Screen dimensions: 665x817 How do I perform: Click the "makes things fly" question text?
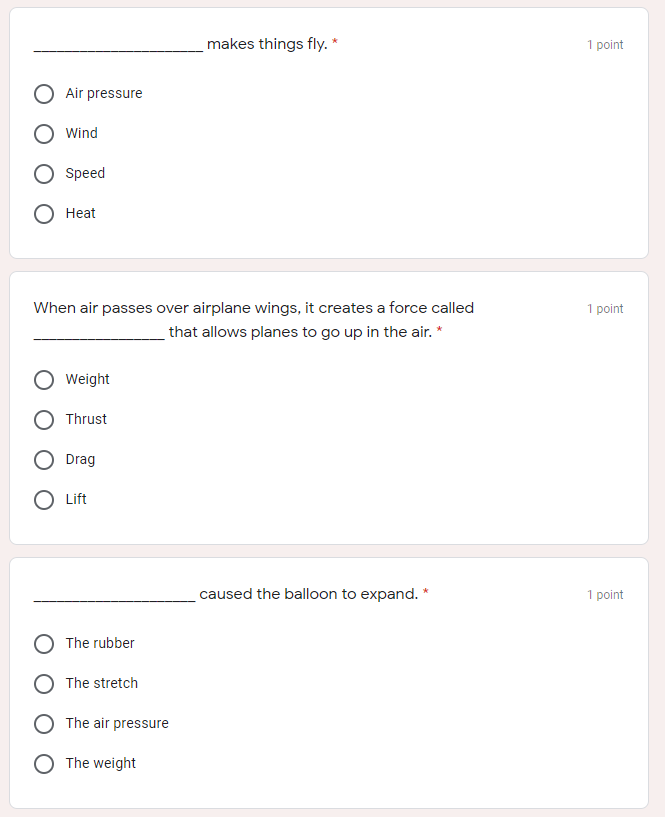click(267, 44)
